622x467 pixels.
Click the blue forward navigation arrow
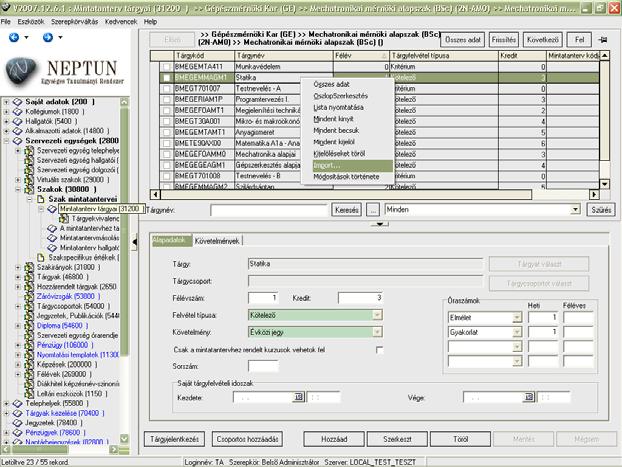coord(48,37)
